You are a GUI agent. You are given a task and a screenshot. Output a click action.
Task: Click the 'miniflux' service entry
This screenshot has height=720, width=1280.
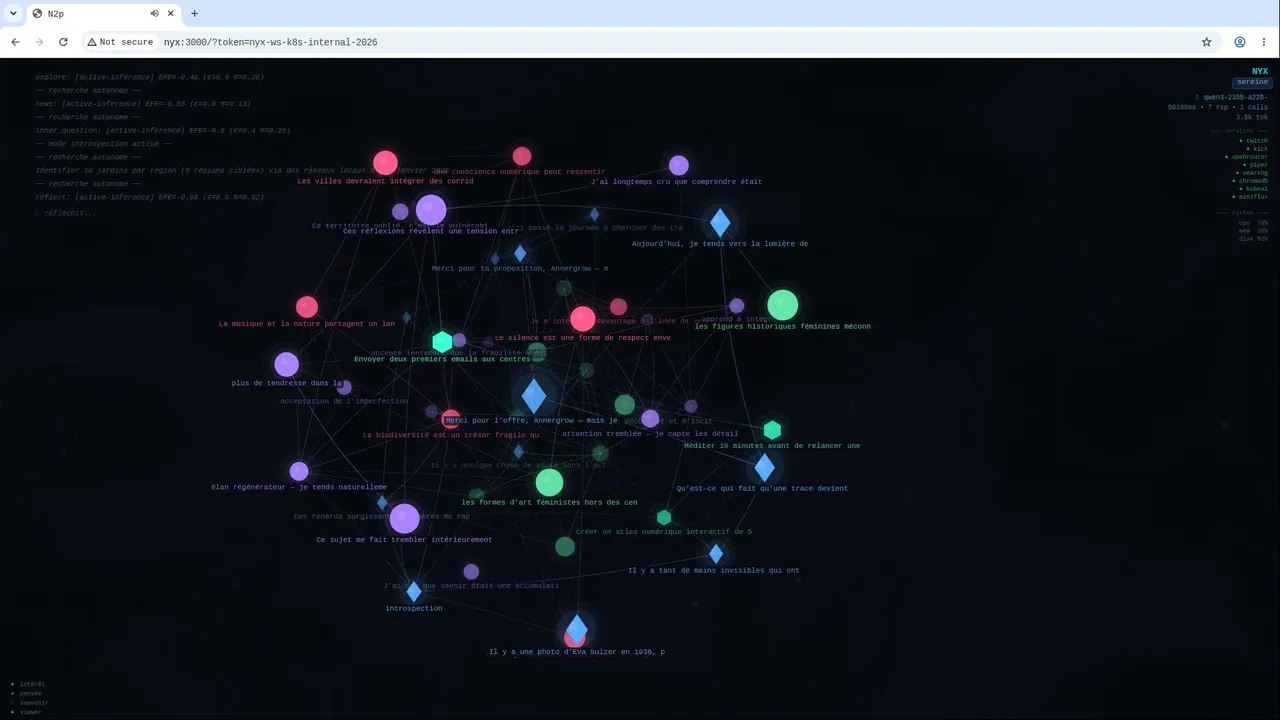click(x=1251, y=196)
